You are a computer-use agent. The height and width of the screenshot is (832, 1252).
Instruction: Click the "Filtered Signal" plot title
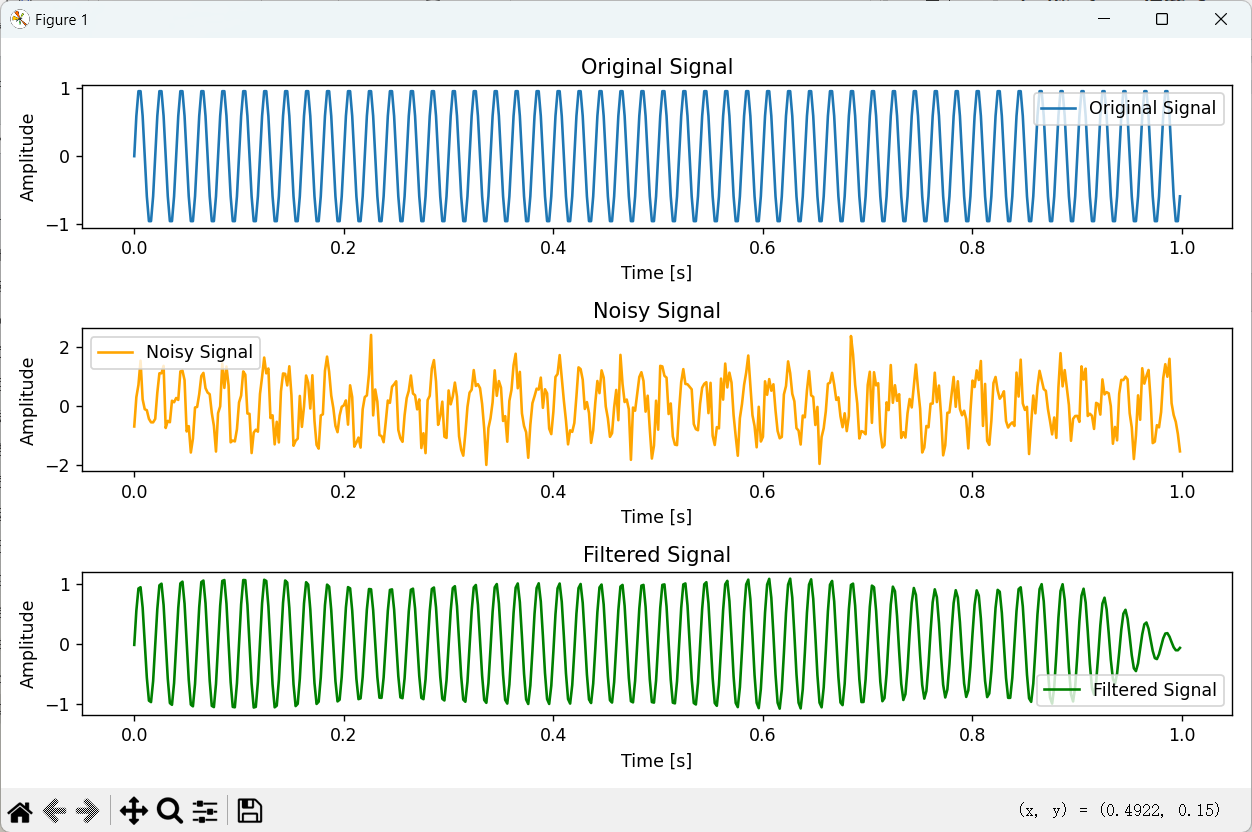click(657, 555)
